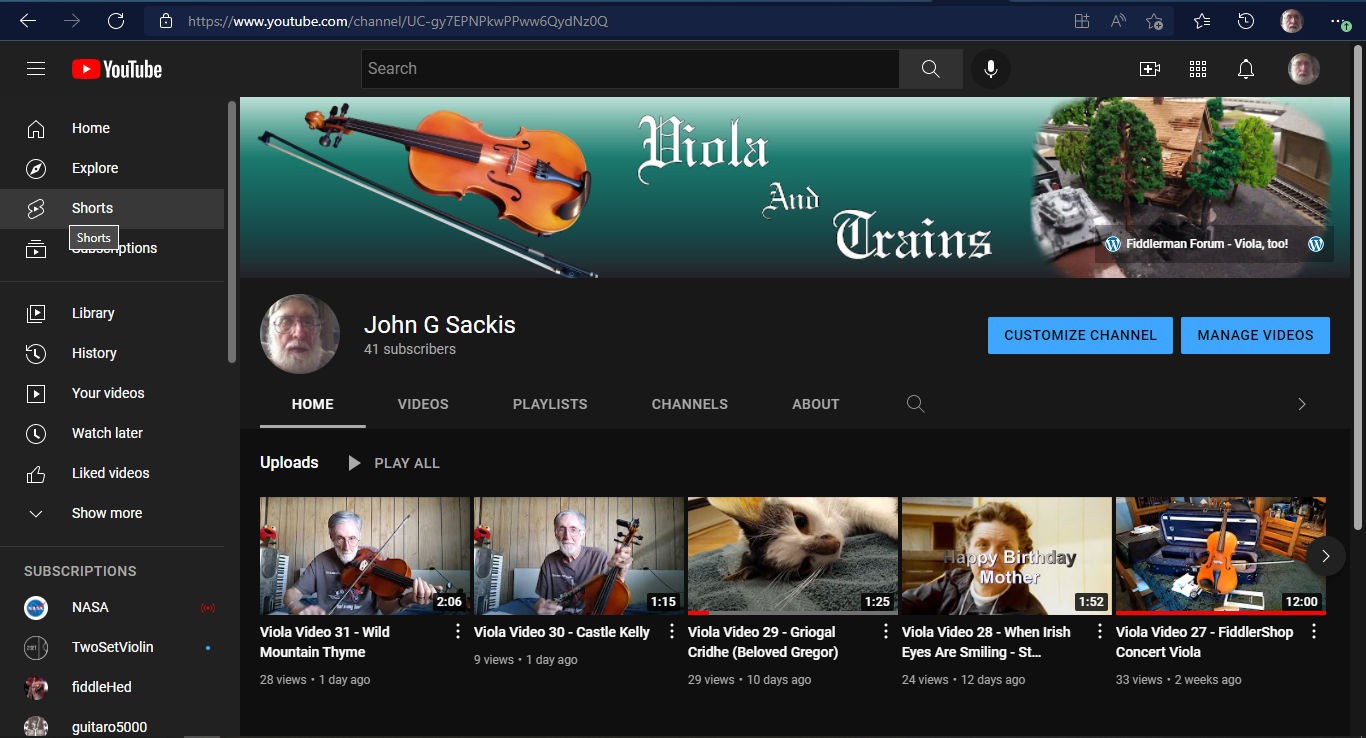Select the channel Home tab
Screen dimensions: 1366x738
click(313, 404)
